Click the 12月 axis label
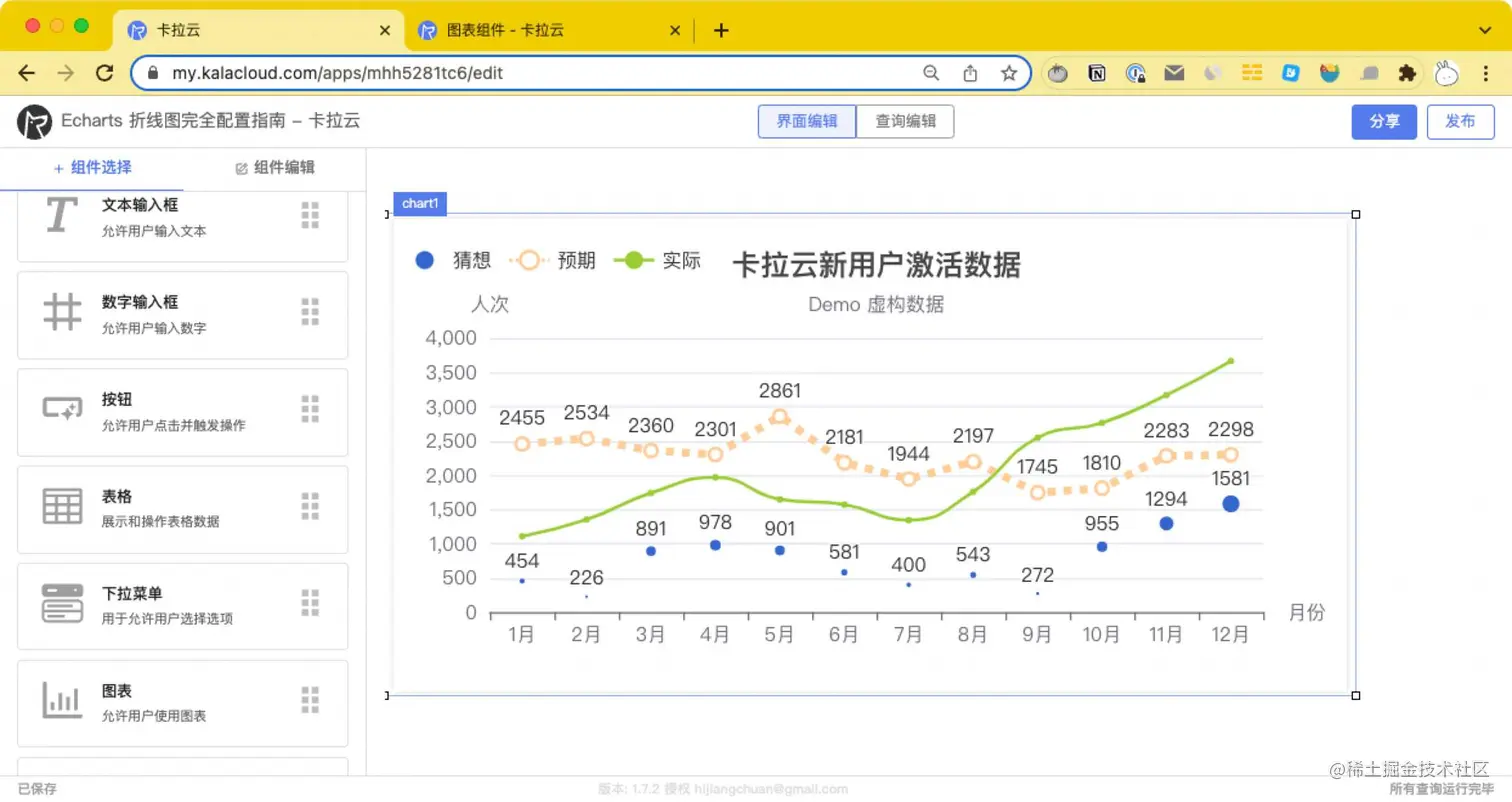Screen dimensions: 1512x802 1230,635
